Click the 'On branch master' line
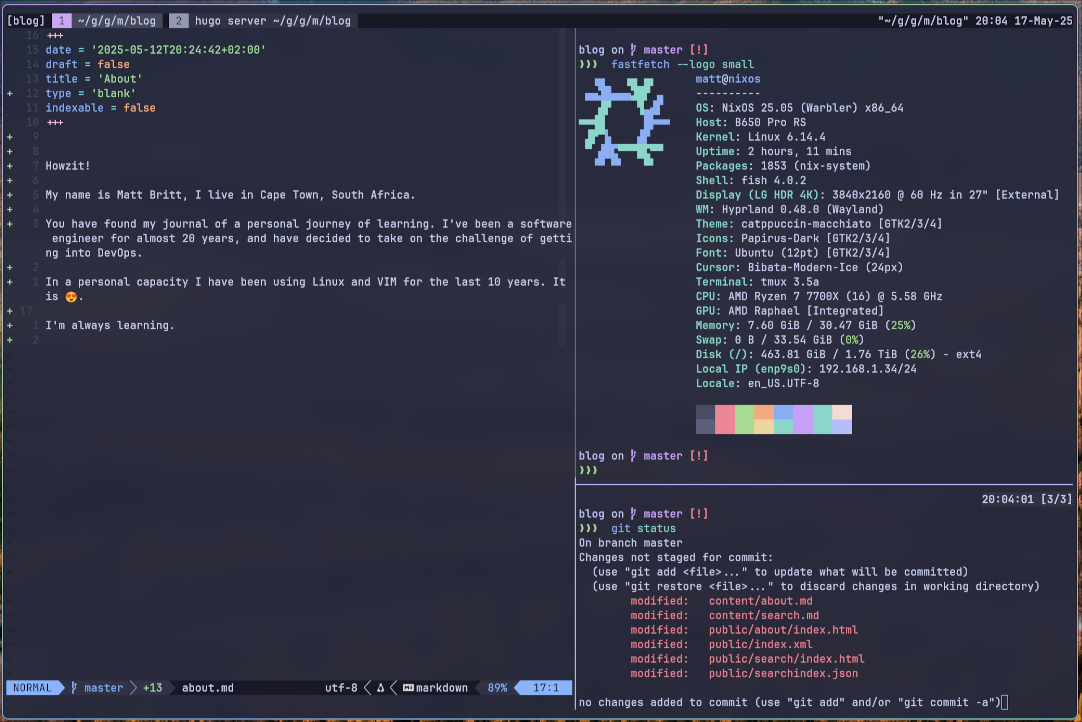This screenshot has height=722, width=1082. point(631,543)
